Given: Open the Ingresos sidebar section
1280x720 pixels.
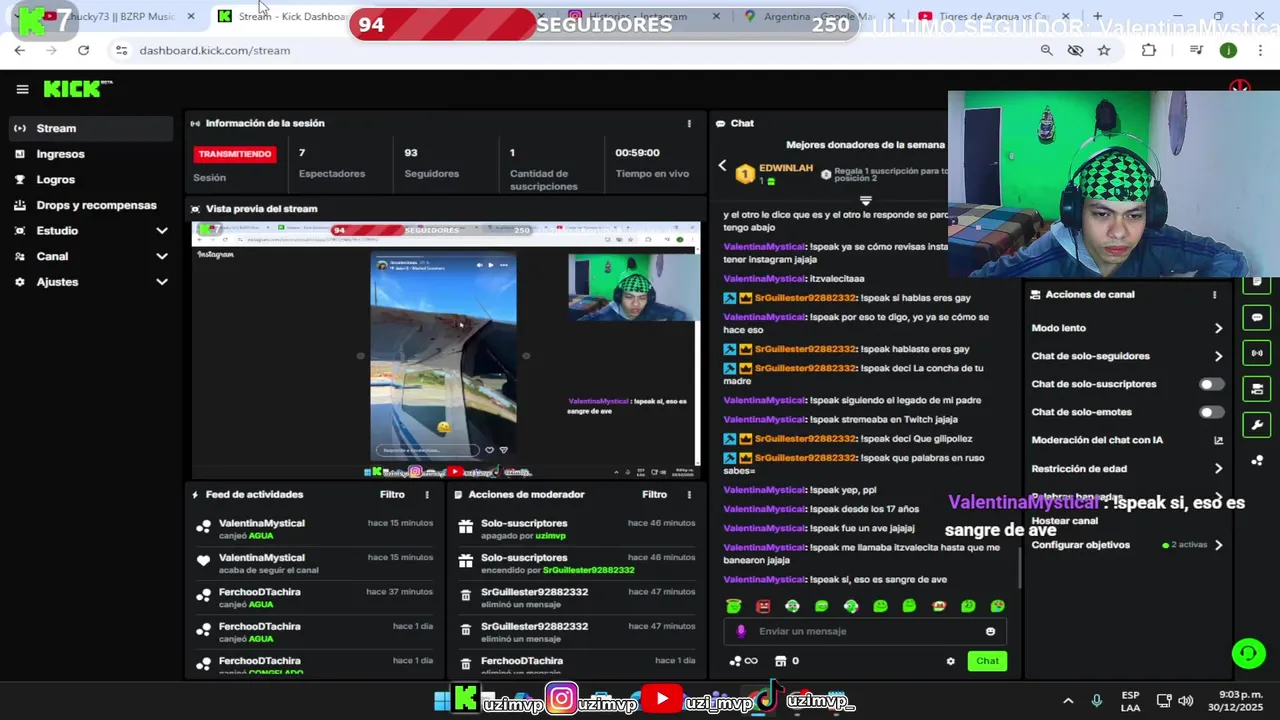Looking at the screenshot, I should pos(90,154).
